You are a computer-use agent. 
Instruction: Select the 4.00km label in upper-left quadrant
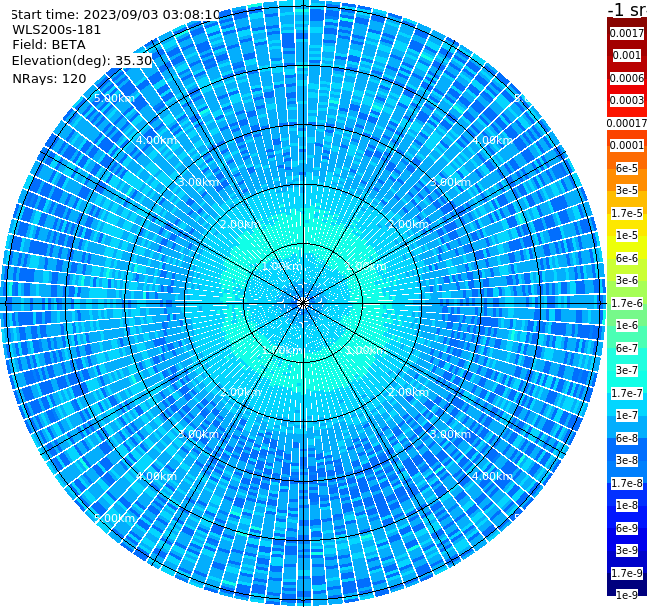tap(156, 140)
